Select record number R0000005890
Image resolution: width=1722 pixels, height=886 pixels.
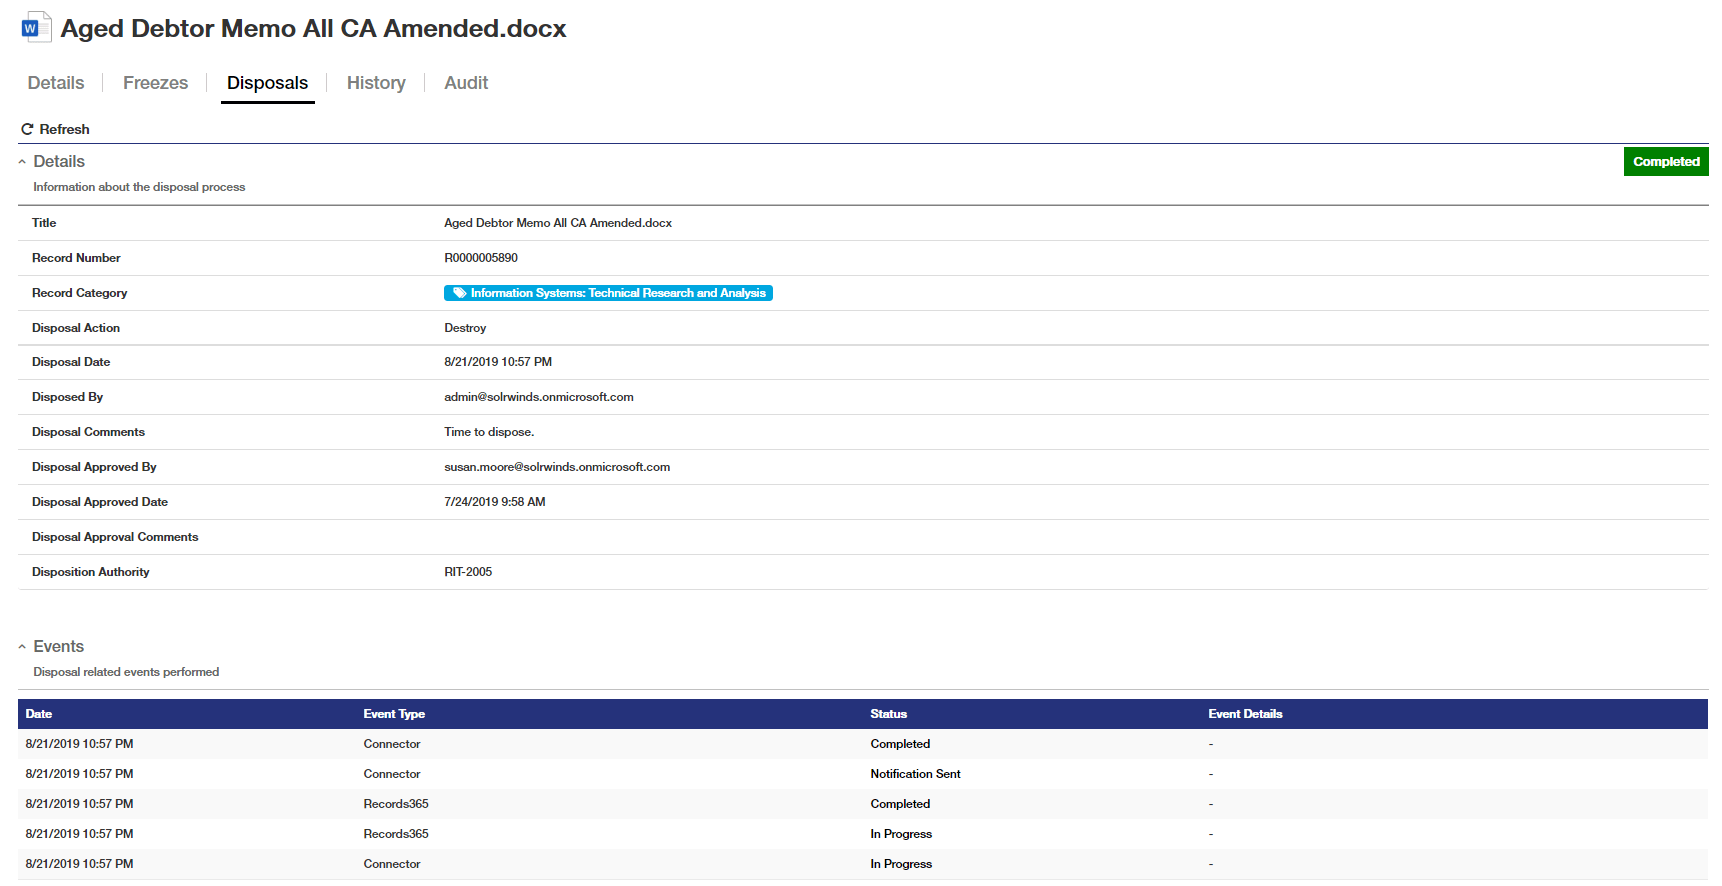click(x=481, y=258)
